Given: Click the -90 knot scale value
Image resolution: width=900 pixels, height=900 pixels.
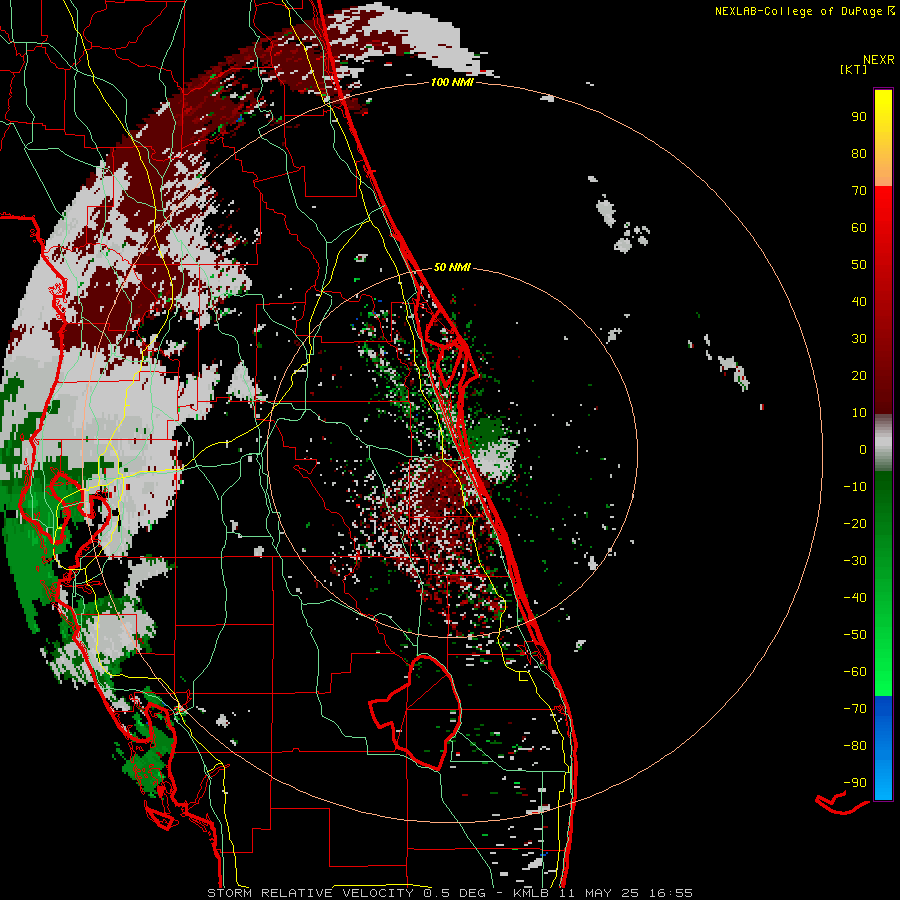Looking at the screenshot, I should 855,783.
